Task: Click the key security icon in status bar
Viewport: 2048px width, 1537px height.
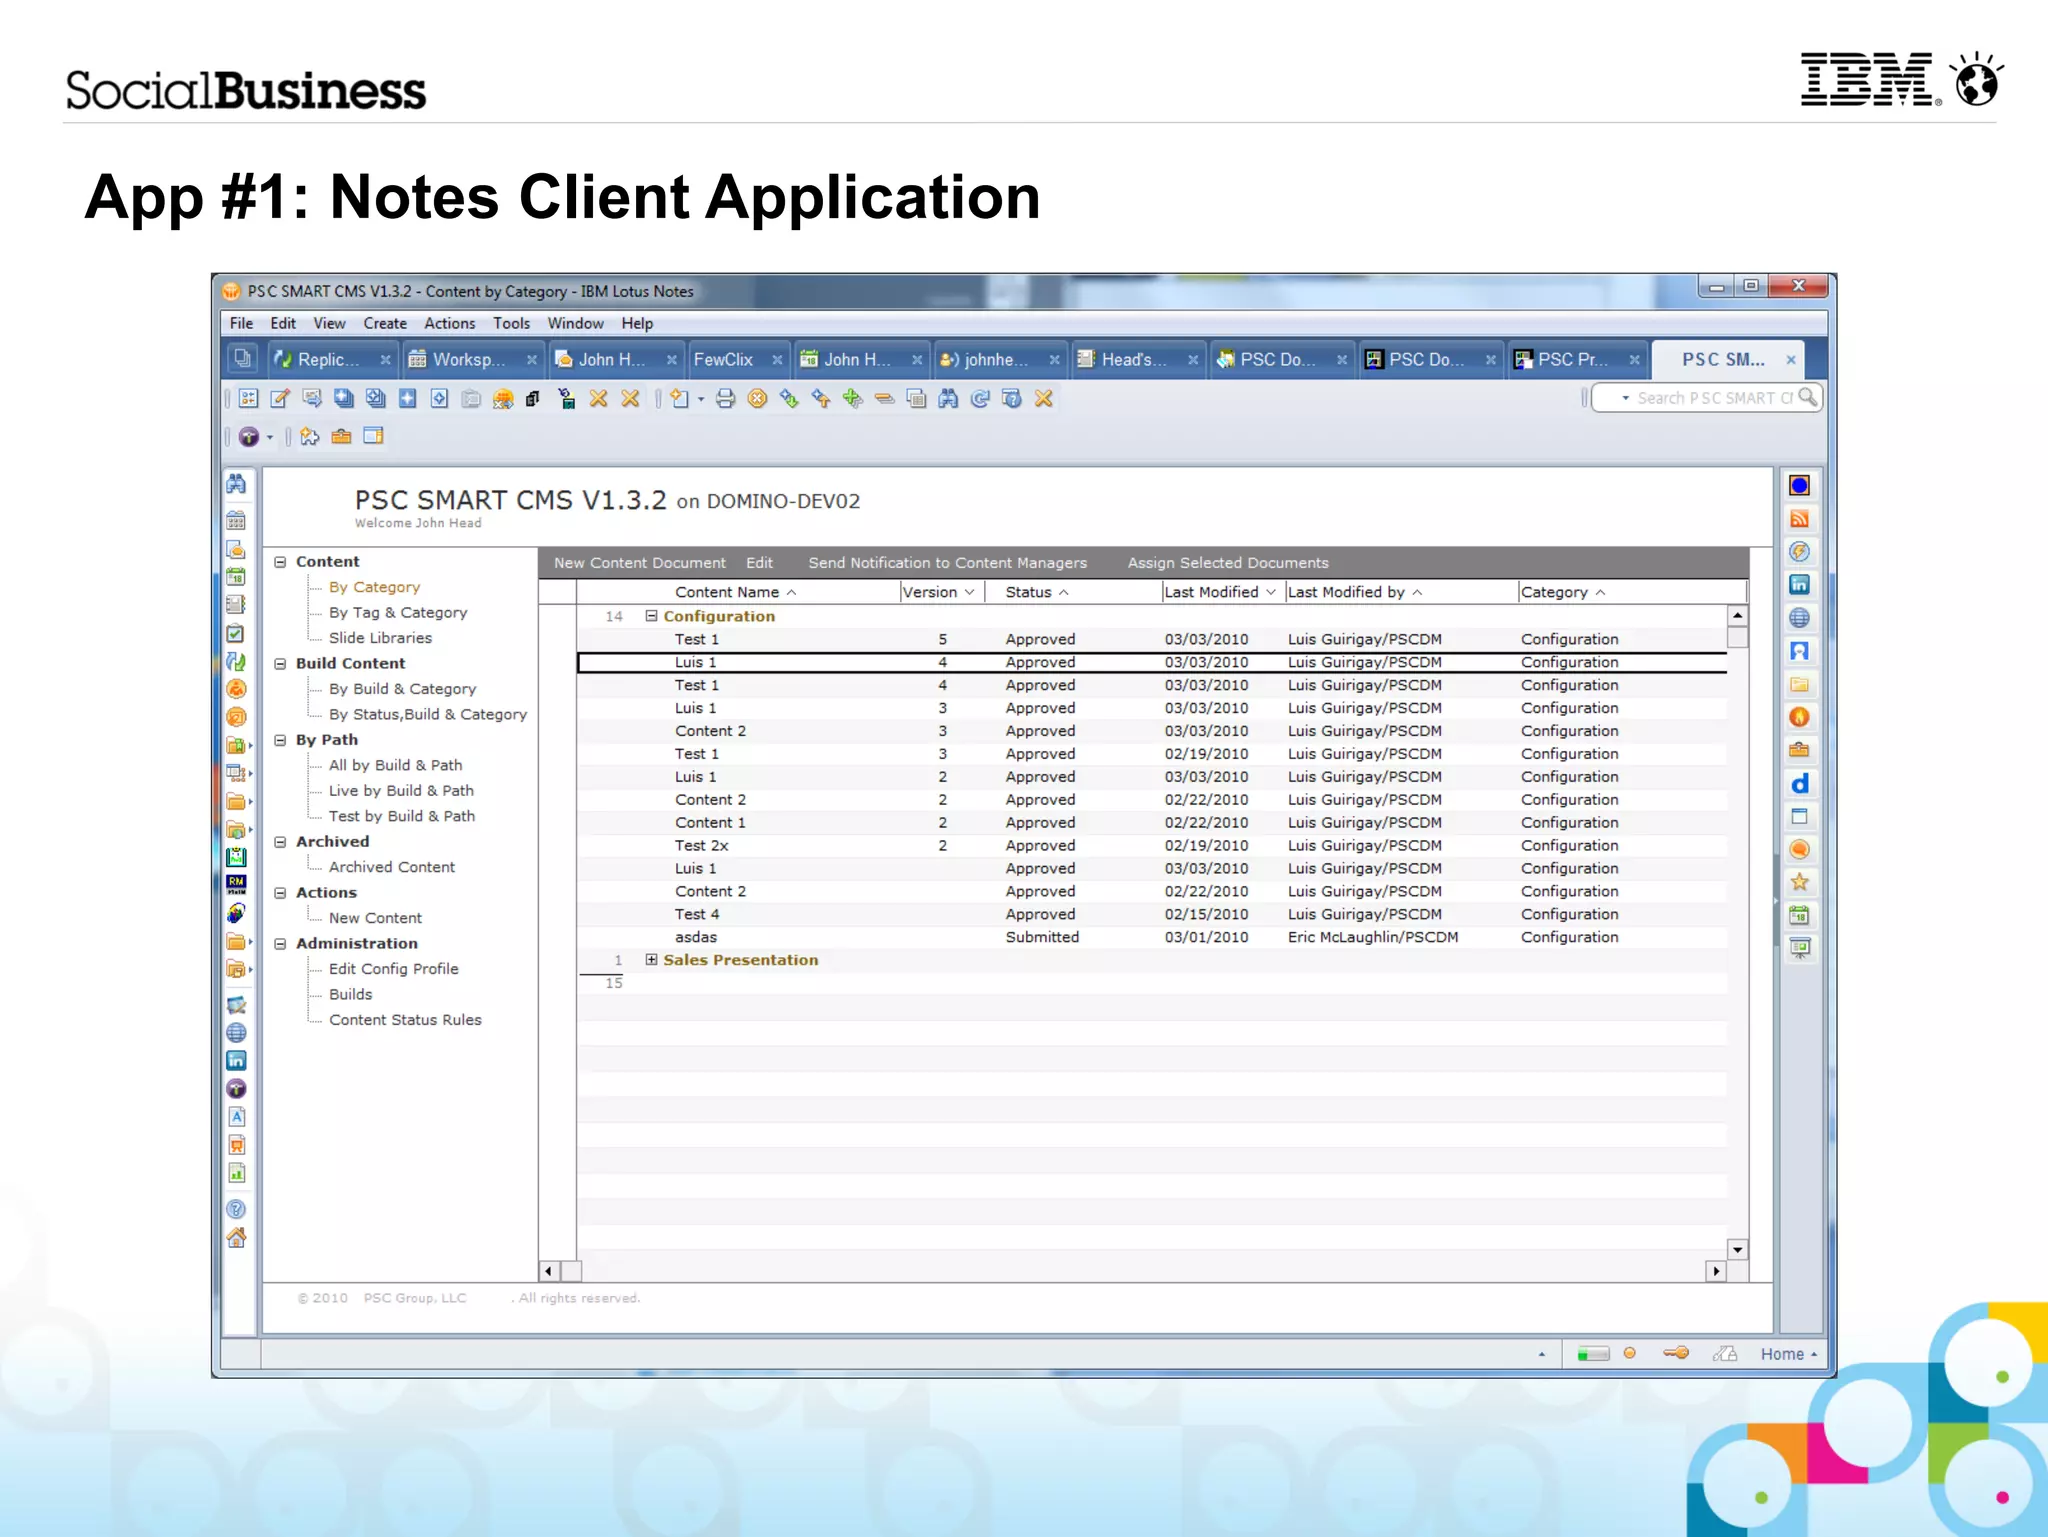Action: click(1676, 1353)
